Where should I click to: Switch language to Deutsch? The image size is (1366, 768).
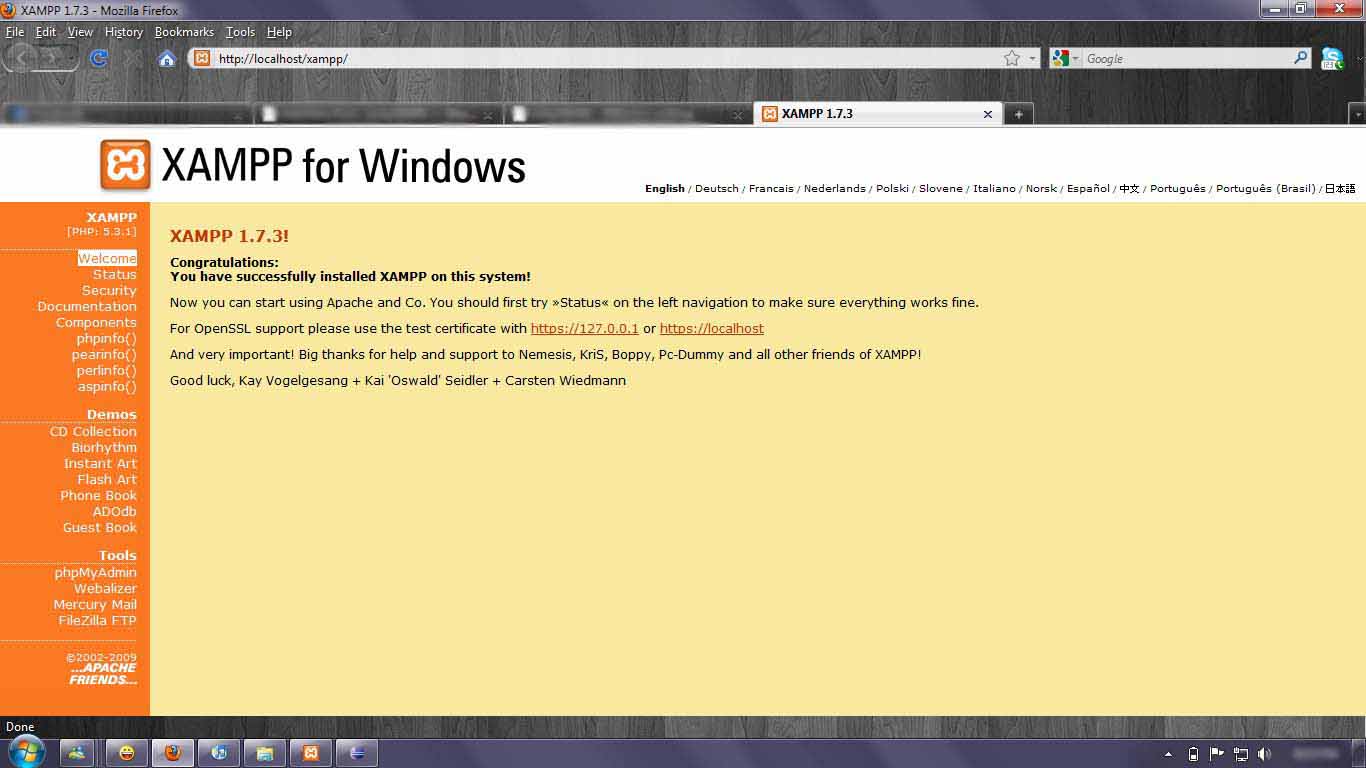coord(717,188)
